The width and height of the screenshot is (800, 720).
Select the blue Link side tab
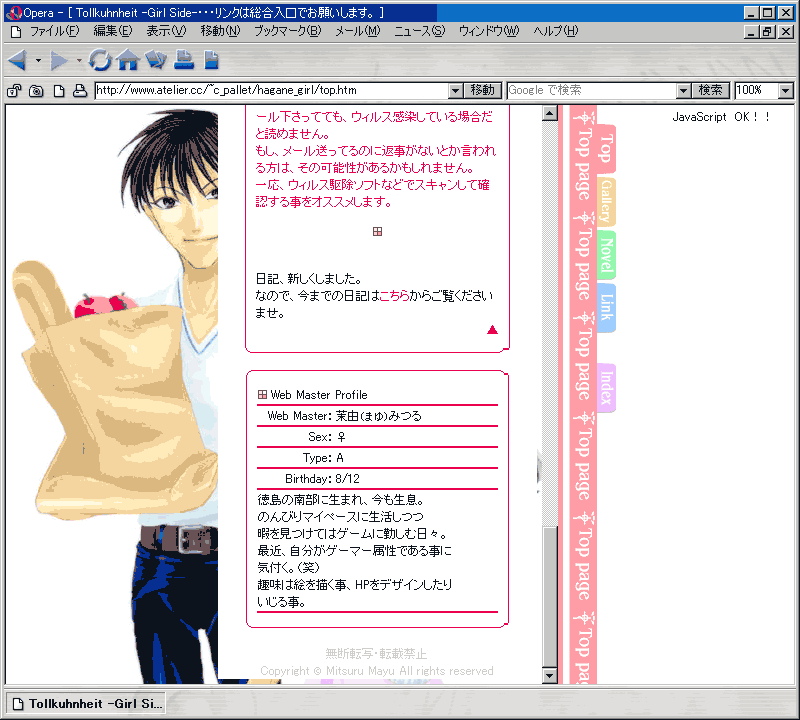pos(606,308)
